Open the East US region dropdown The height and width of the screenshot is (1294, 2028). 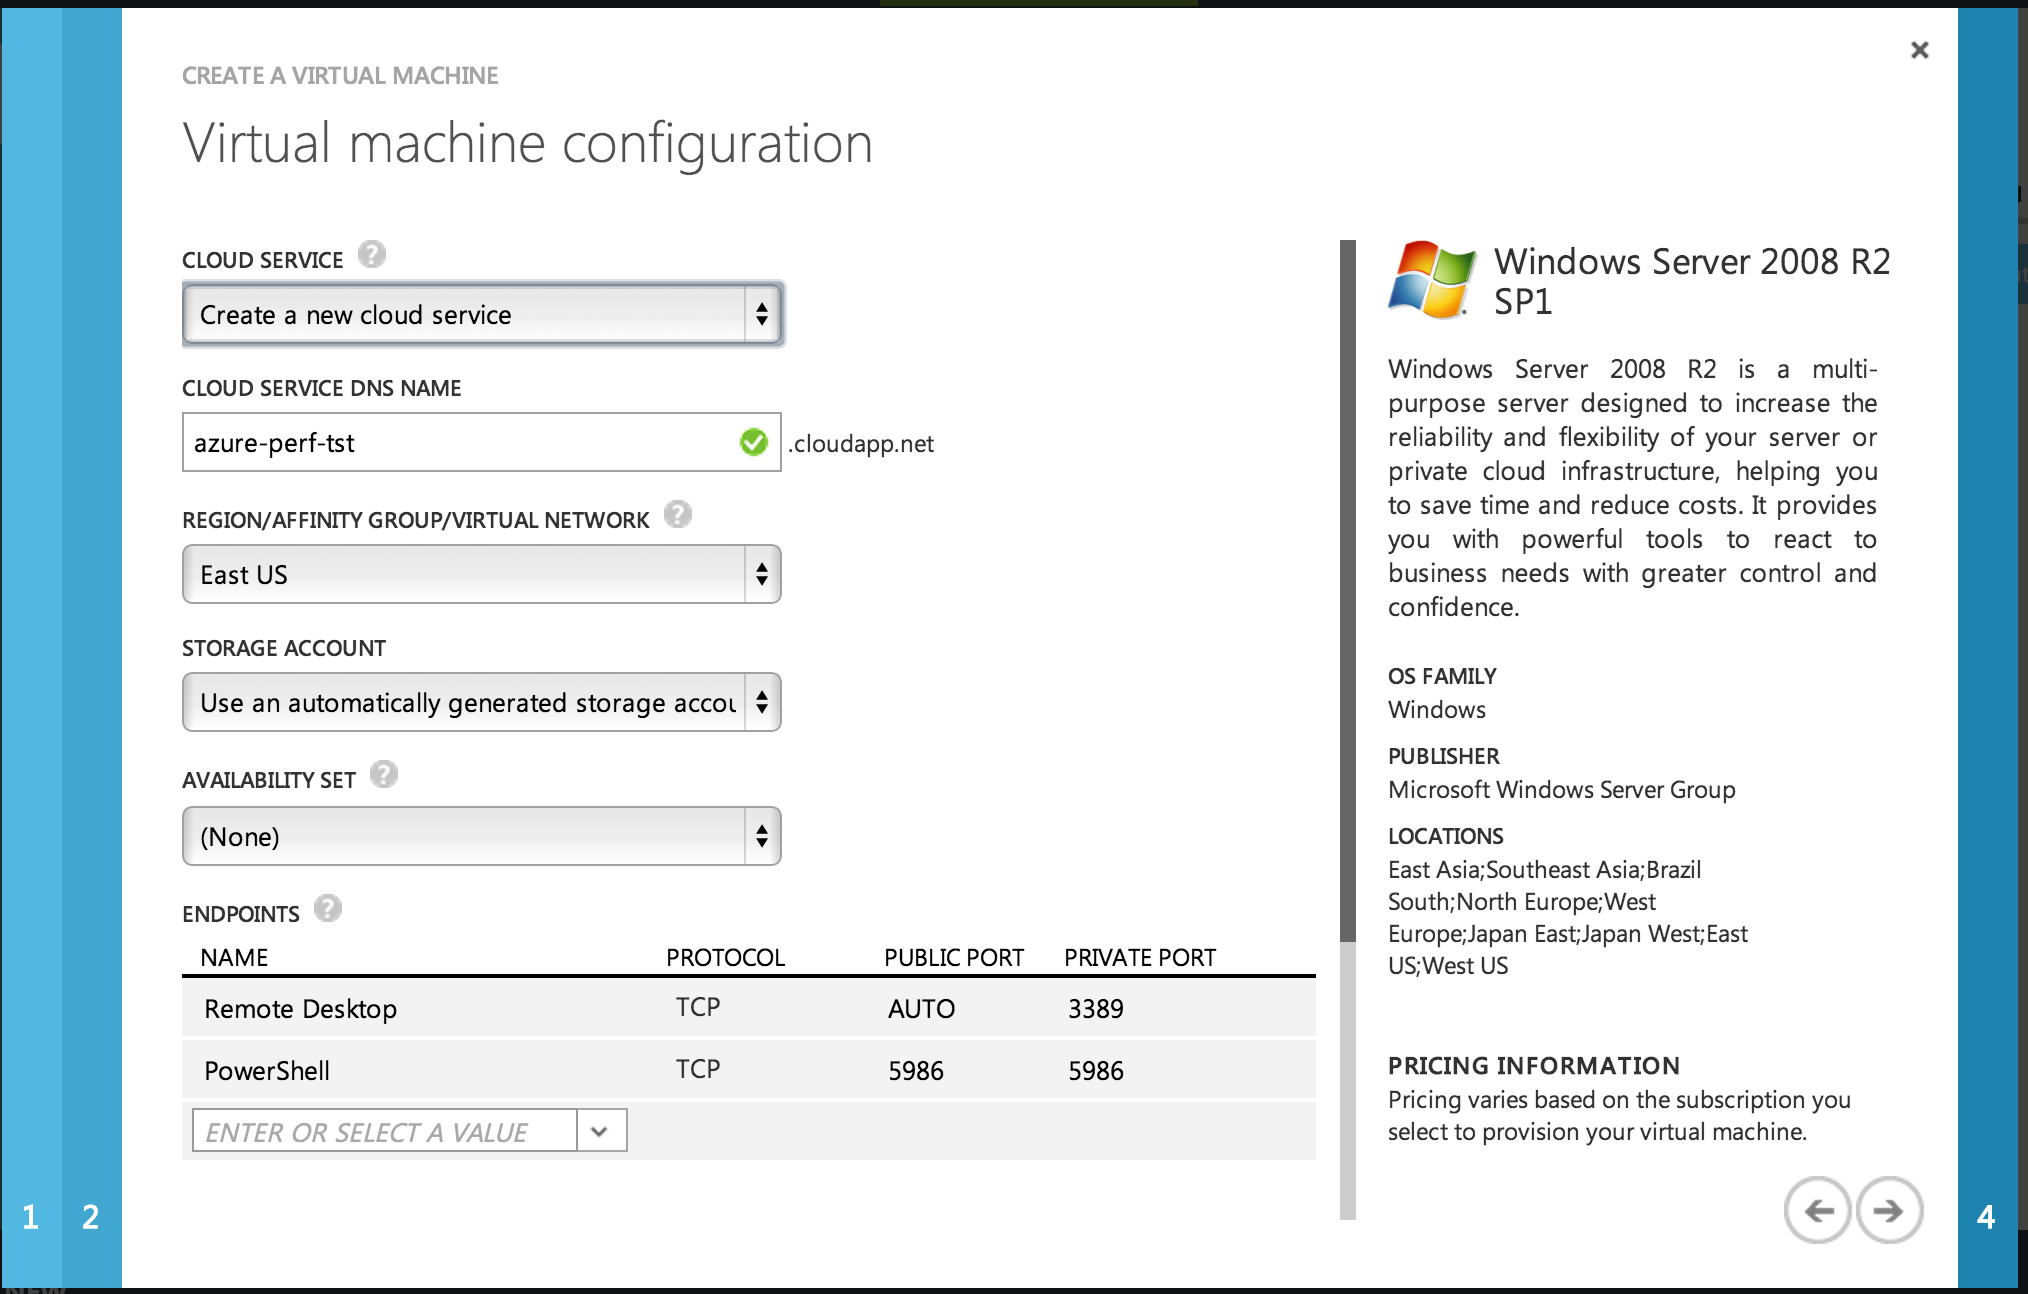click(x=482, y=575)
